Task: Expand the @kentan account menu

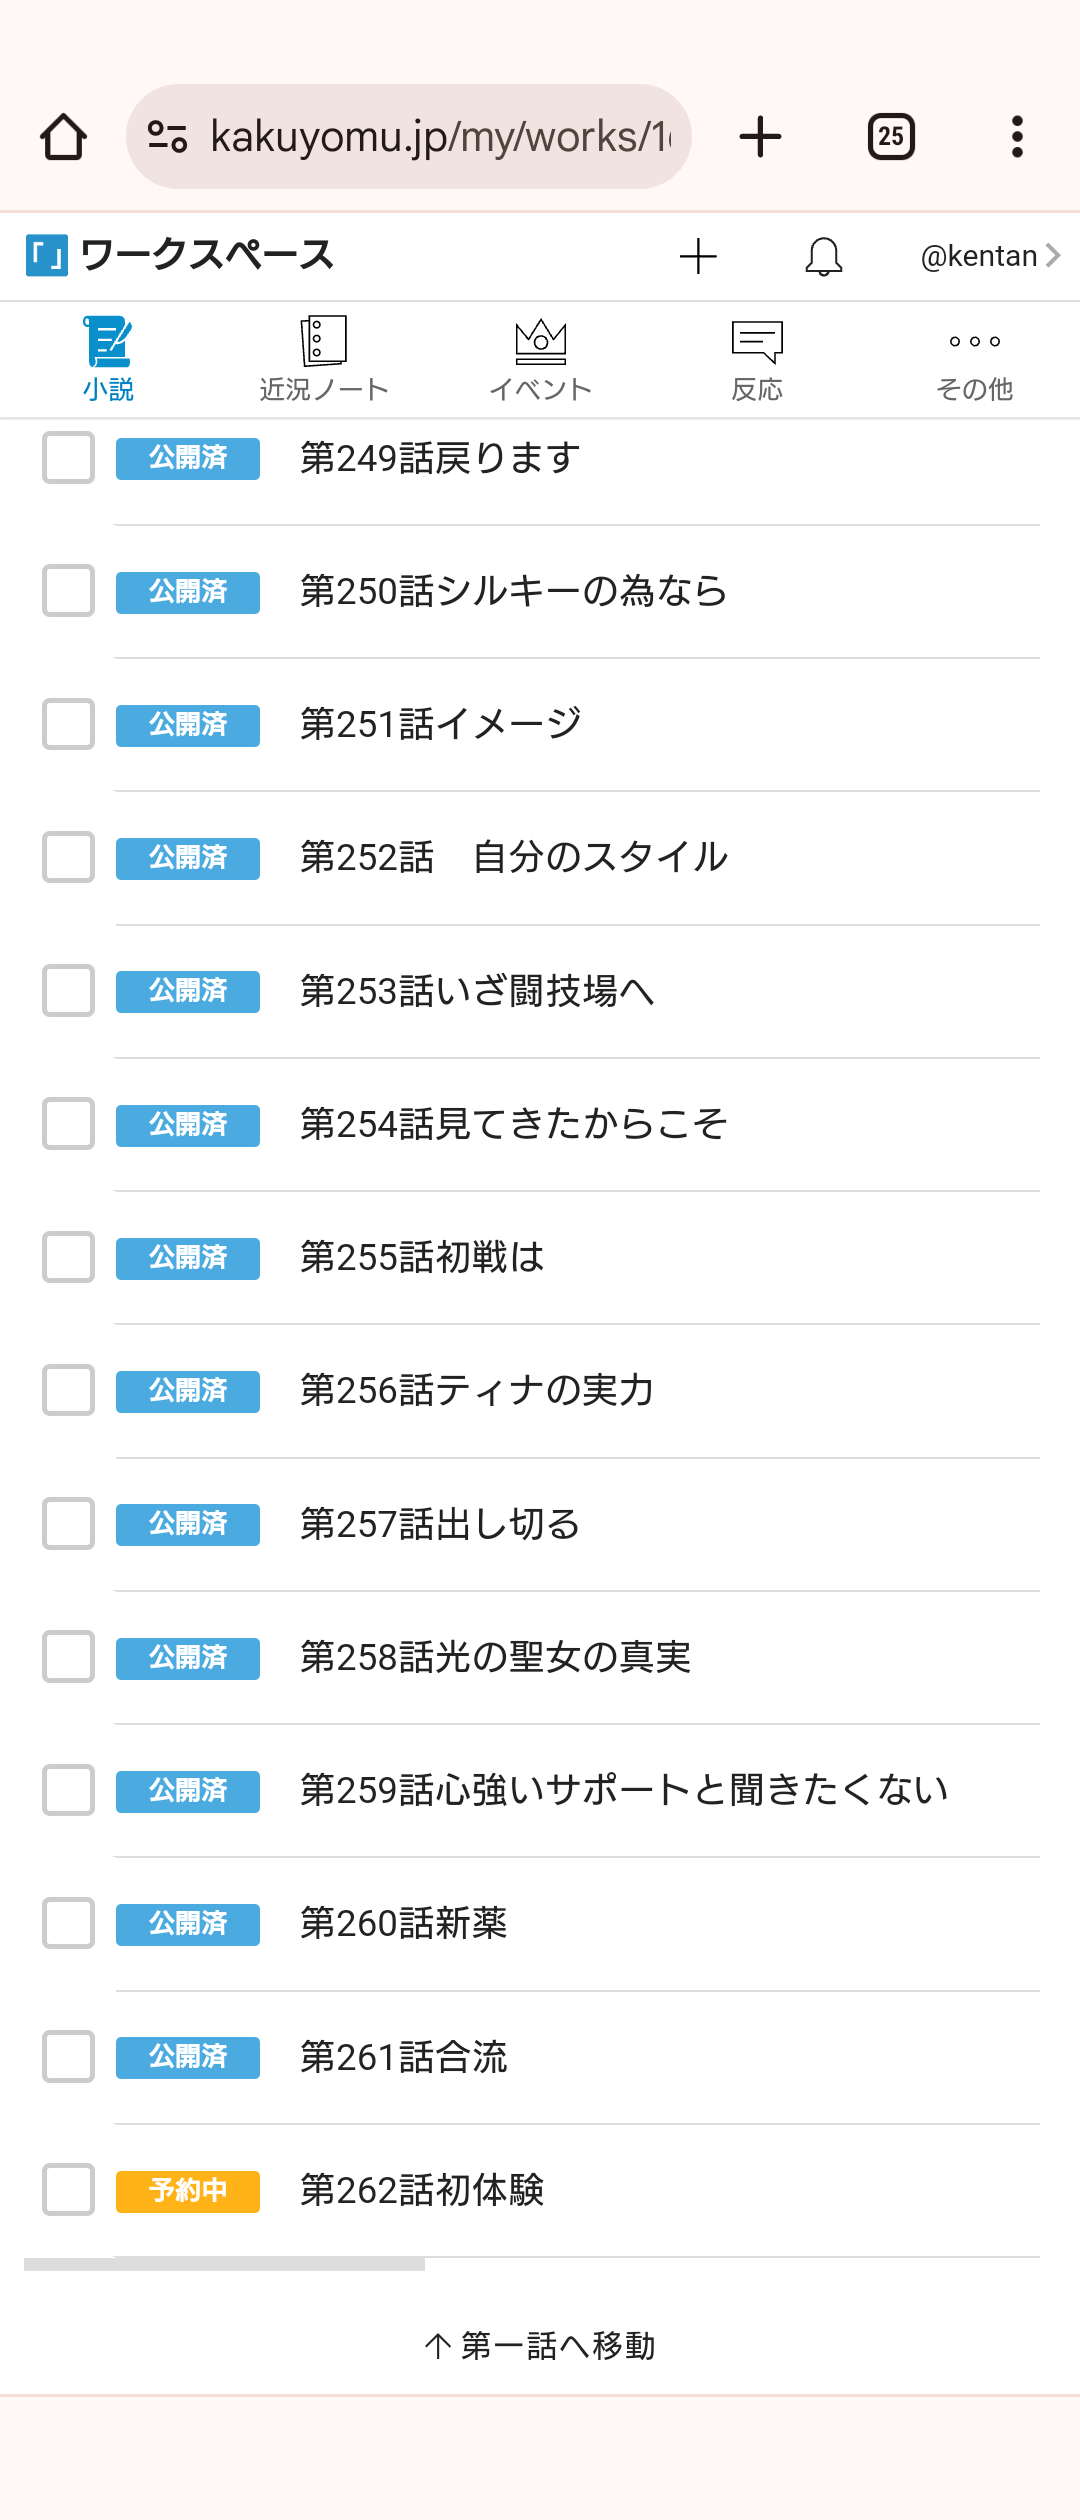Action: pos(989,256)
